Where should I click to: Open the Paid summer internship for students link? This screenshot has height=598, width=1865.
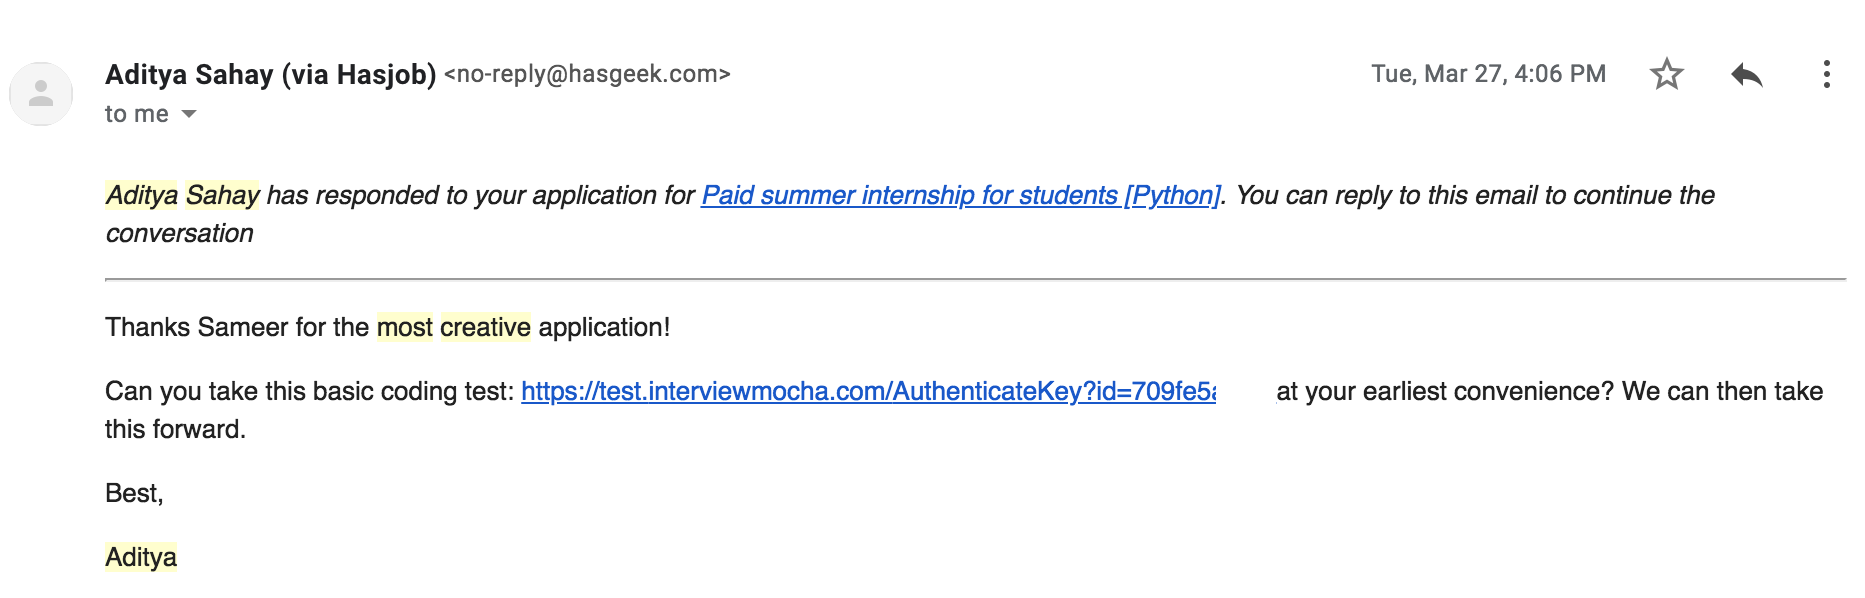click(x=960, y=195)
